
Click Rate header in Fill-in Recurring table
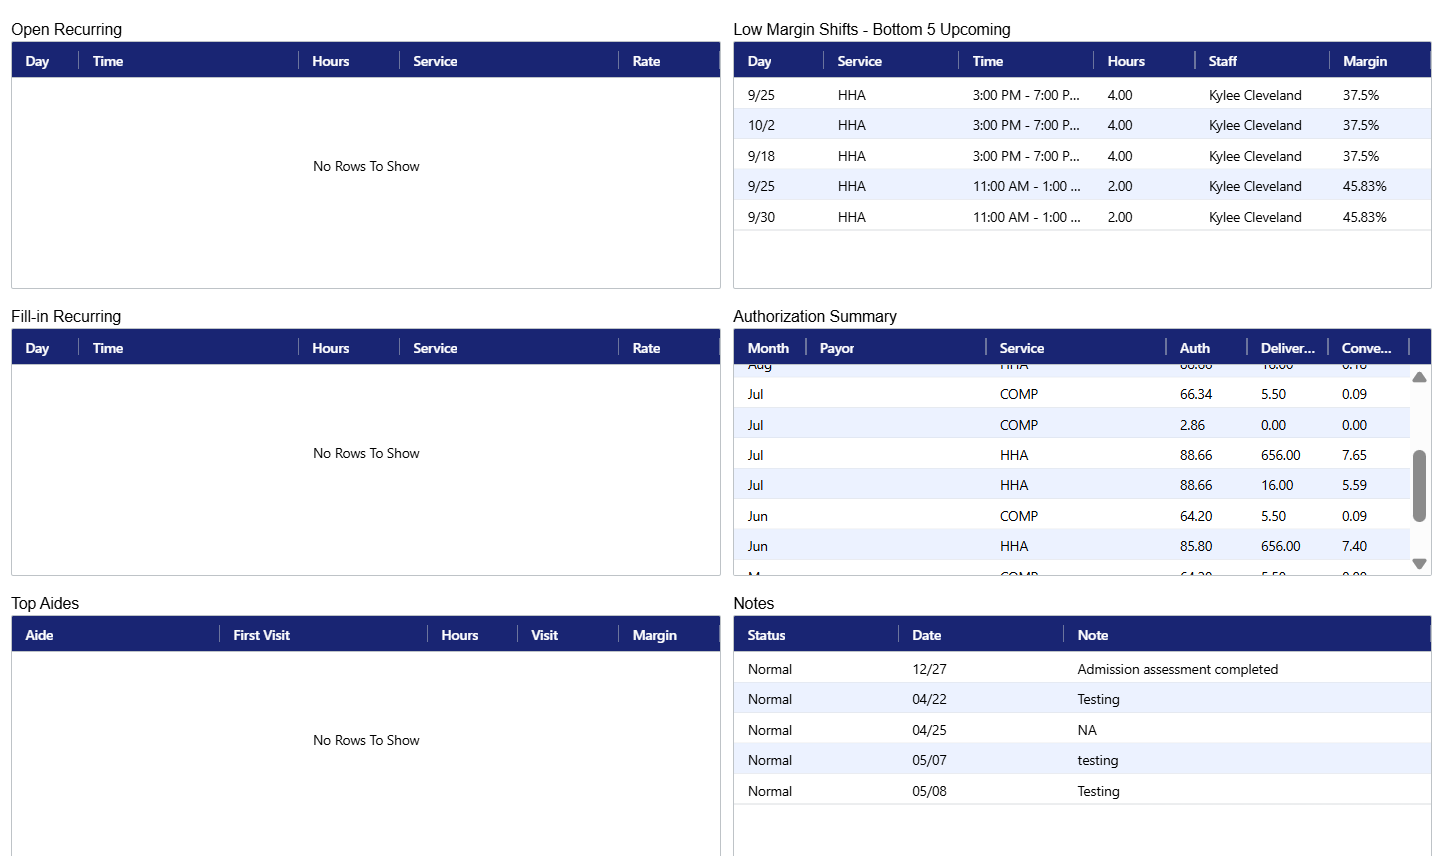pos(646,348)
